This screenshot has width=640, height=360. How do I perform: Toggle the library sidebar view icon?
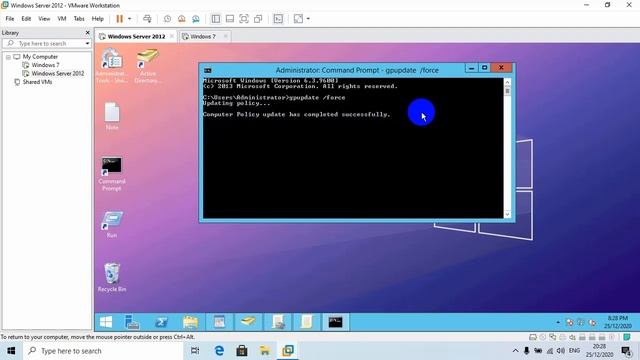pyautogui.click(x=216, y=19)
